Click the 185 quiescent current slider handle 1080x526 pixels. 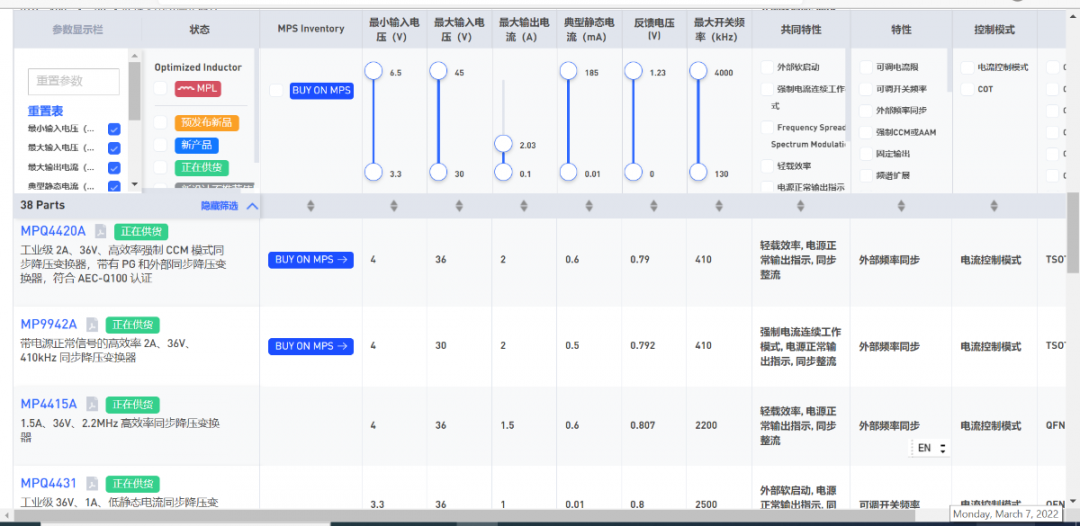568,71
